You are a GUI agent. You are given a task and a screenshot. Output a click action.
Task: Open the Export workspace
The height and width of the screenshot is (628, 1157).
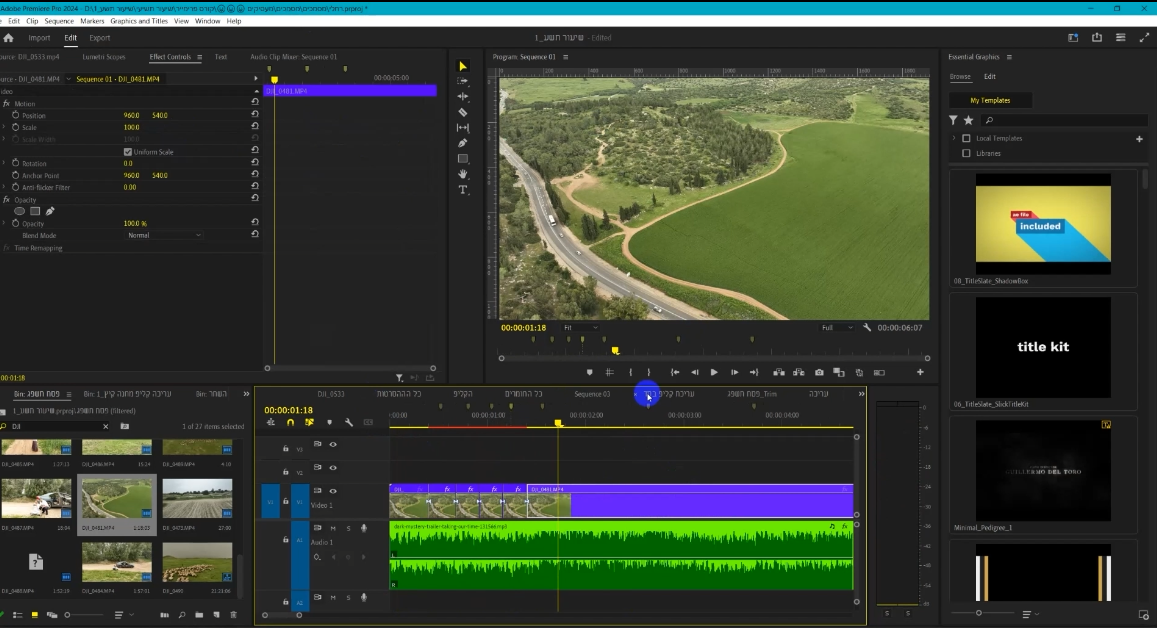point(100,38)
